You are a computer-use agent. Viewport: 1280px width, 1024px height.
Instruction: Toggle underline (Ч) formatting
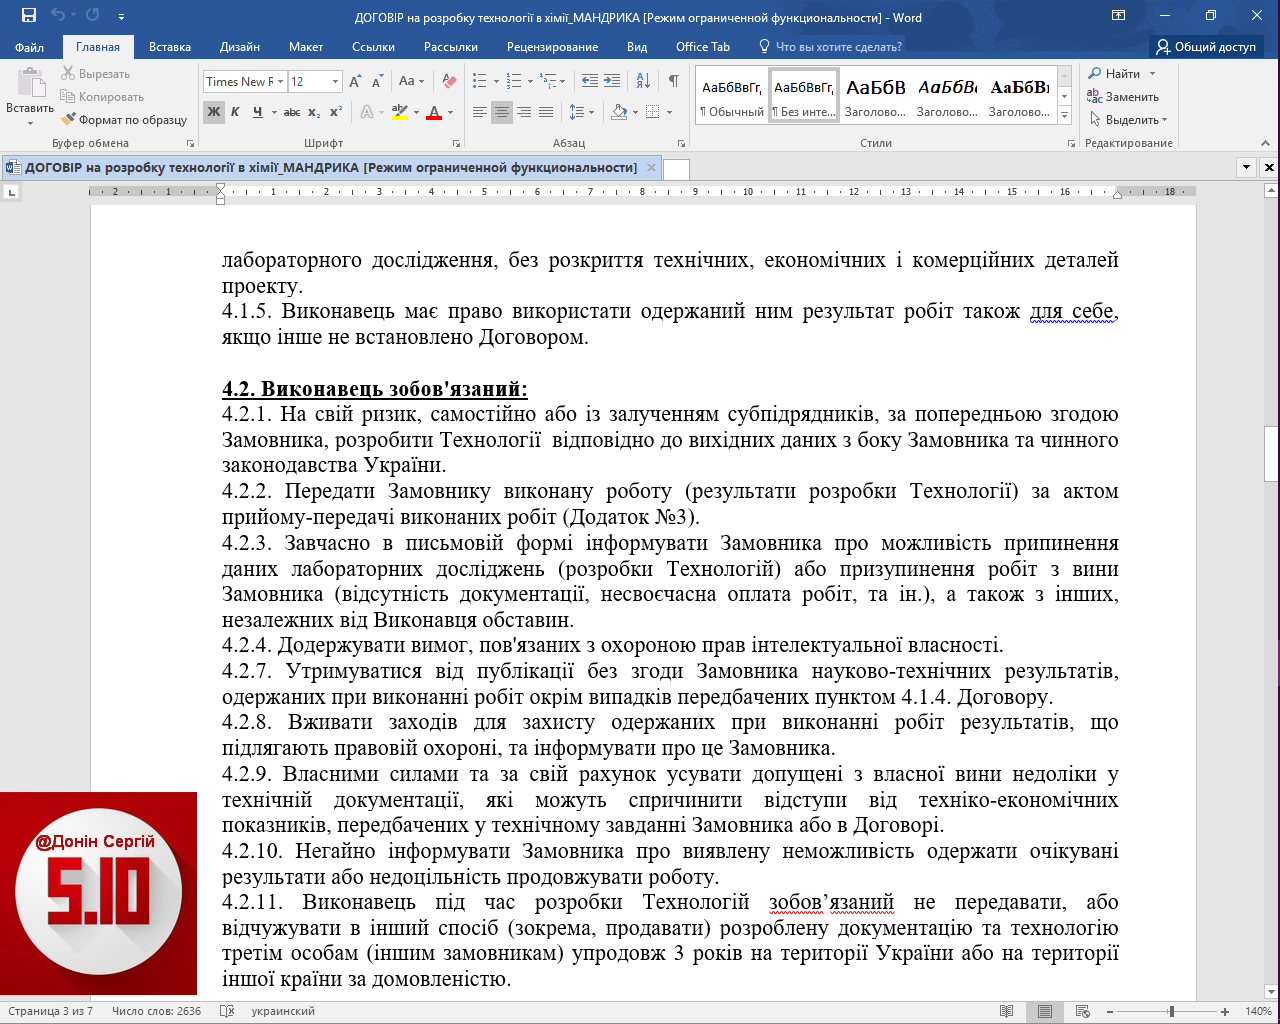click(258, 112)
